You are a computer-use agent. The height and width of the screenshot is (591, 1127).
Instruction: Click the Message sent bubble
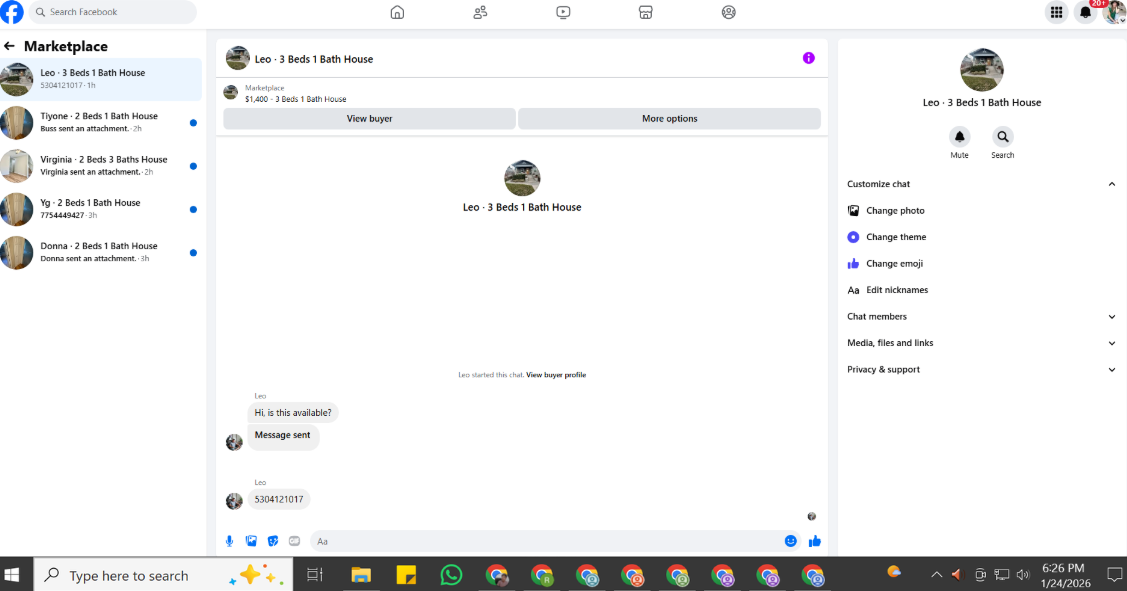pos(282,436)
